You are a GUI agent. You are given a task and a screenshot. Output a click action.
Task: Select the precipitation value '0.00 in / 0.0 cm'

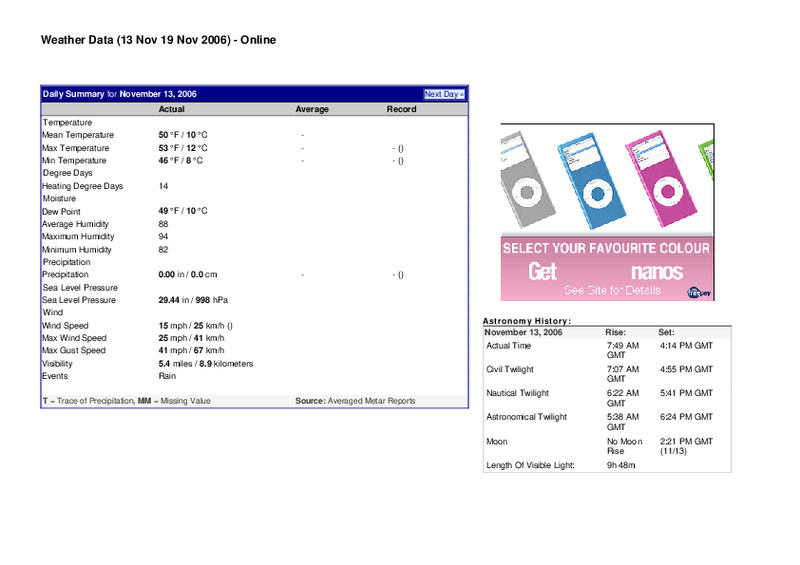point(188,274)
